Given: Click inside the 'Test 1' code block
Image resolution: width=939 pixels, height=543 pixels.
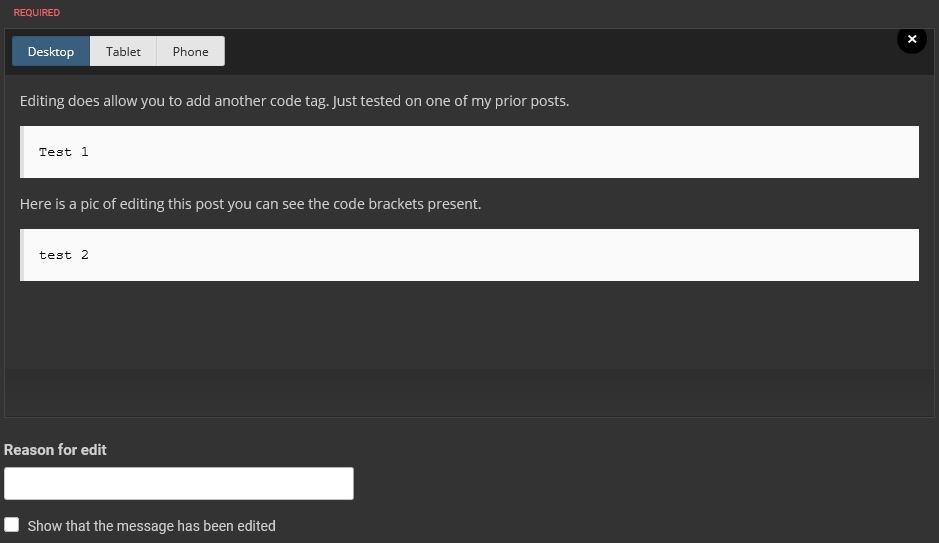Looking at the screenshot, I should [x=470, y=152].
